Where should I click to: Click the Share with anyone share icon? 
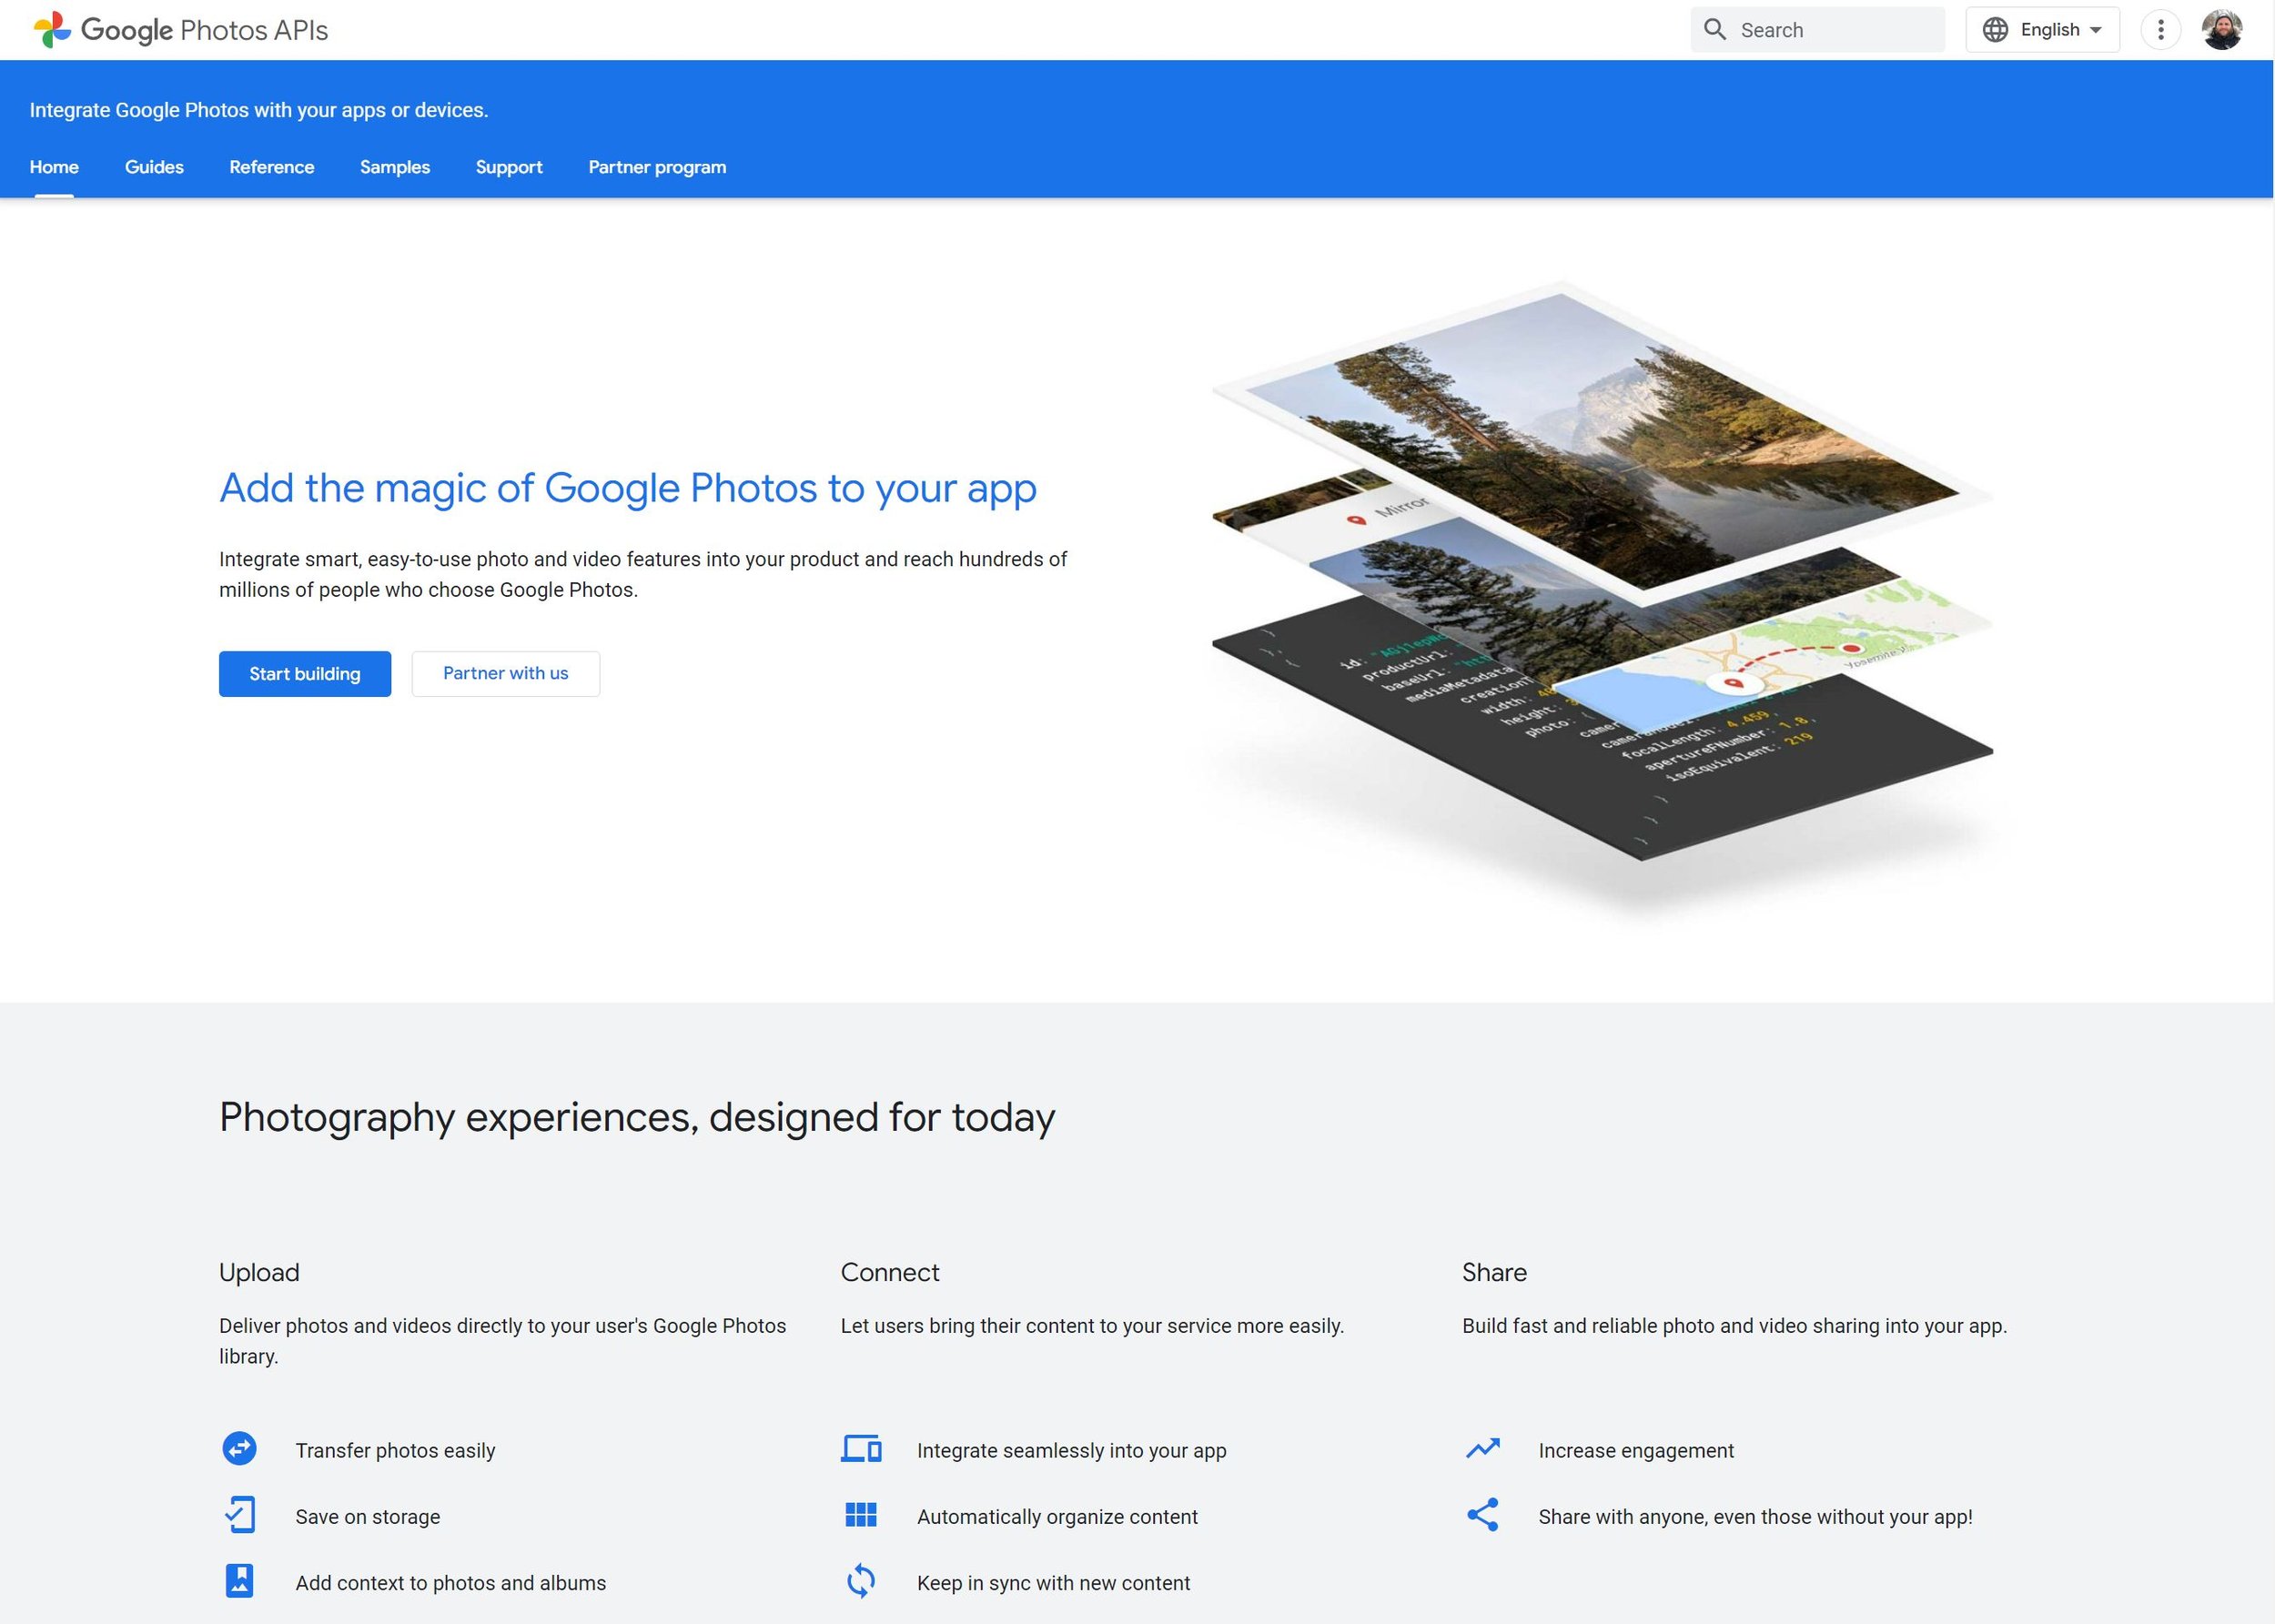pyautogui.click(x=1483, y=1515)
